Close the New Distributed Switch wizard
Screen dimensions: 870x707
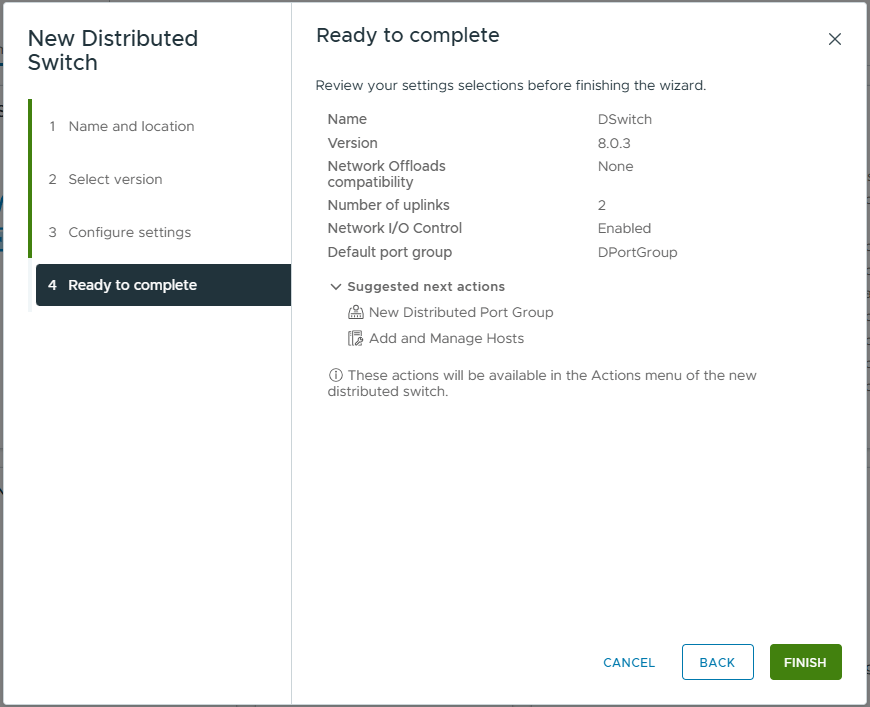click(x=835, y=39)
